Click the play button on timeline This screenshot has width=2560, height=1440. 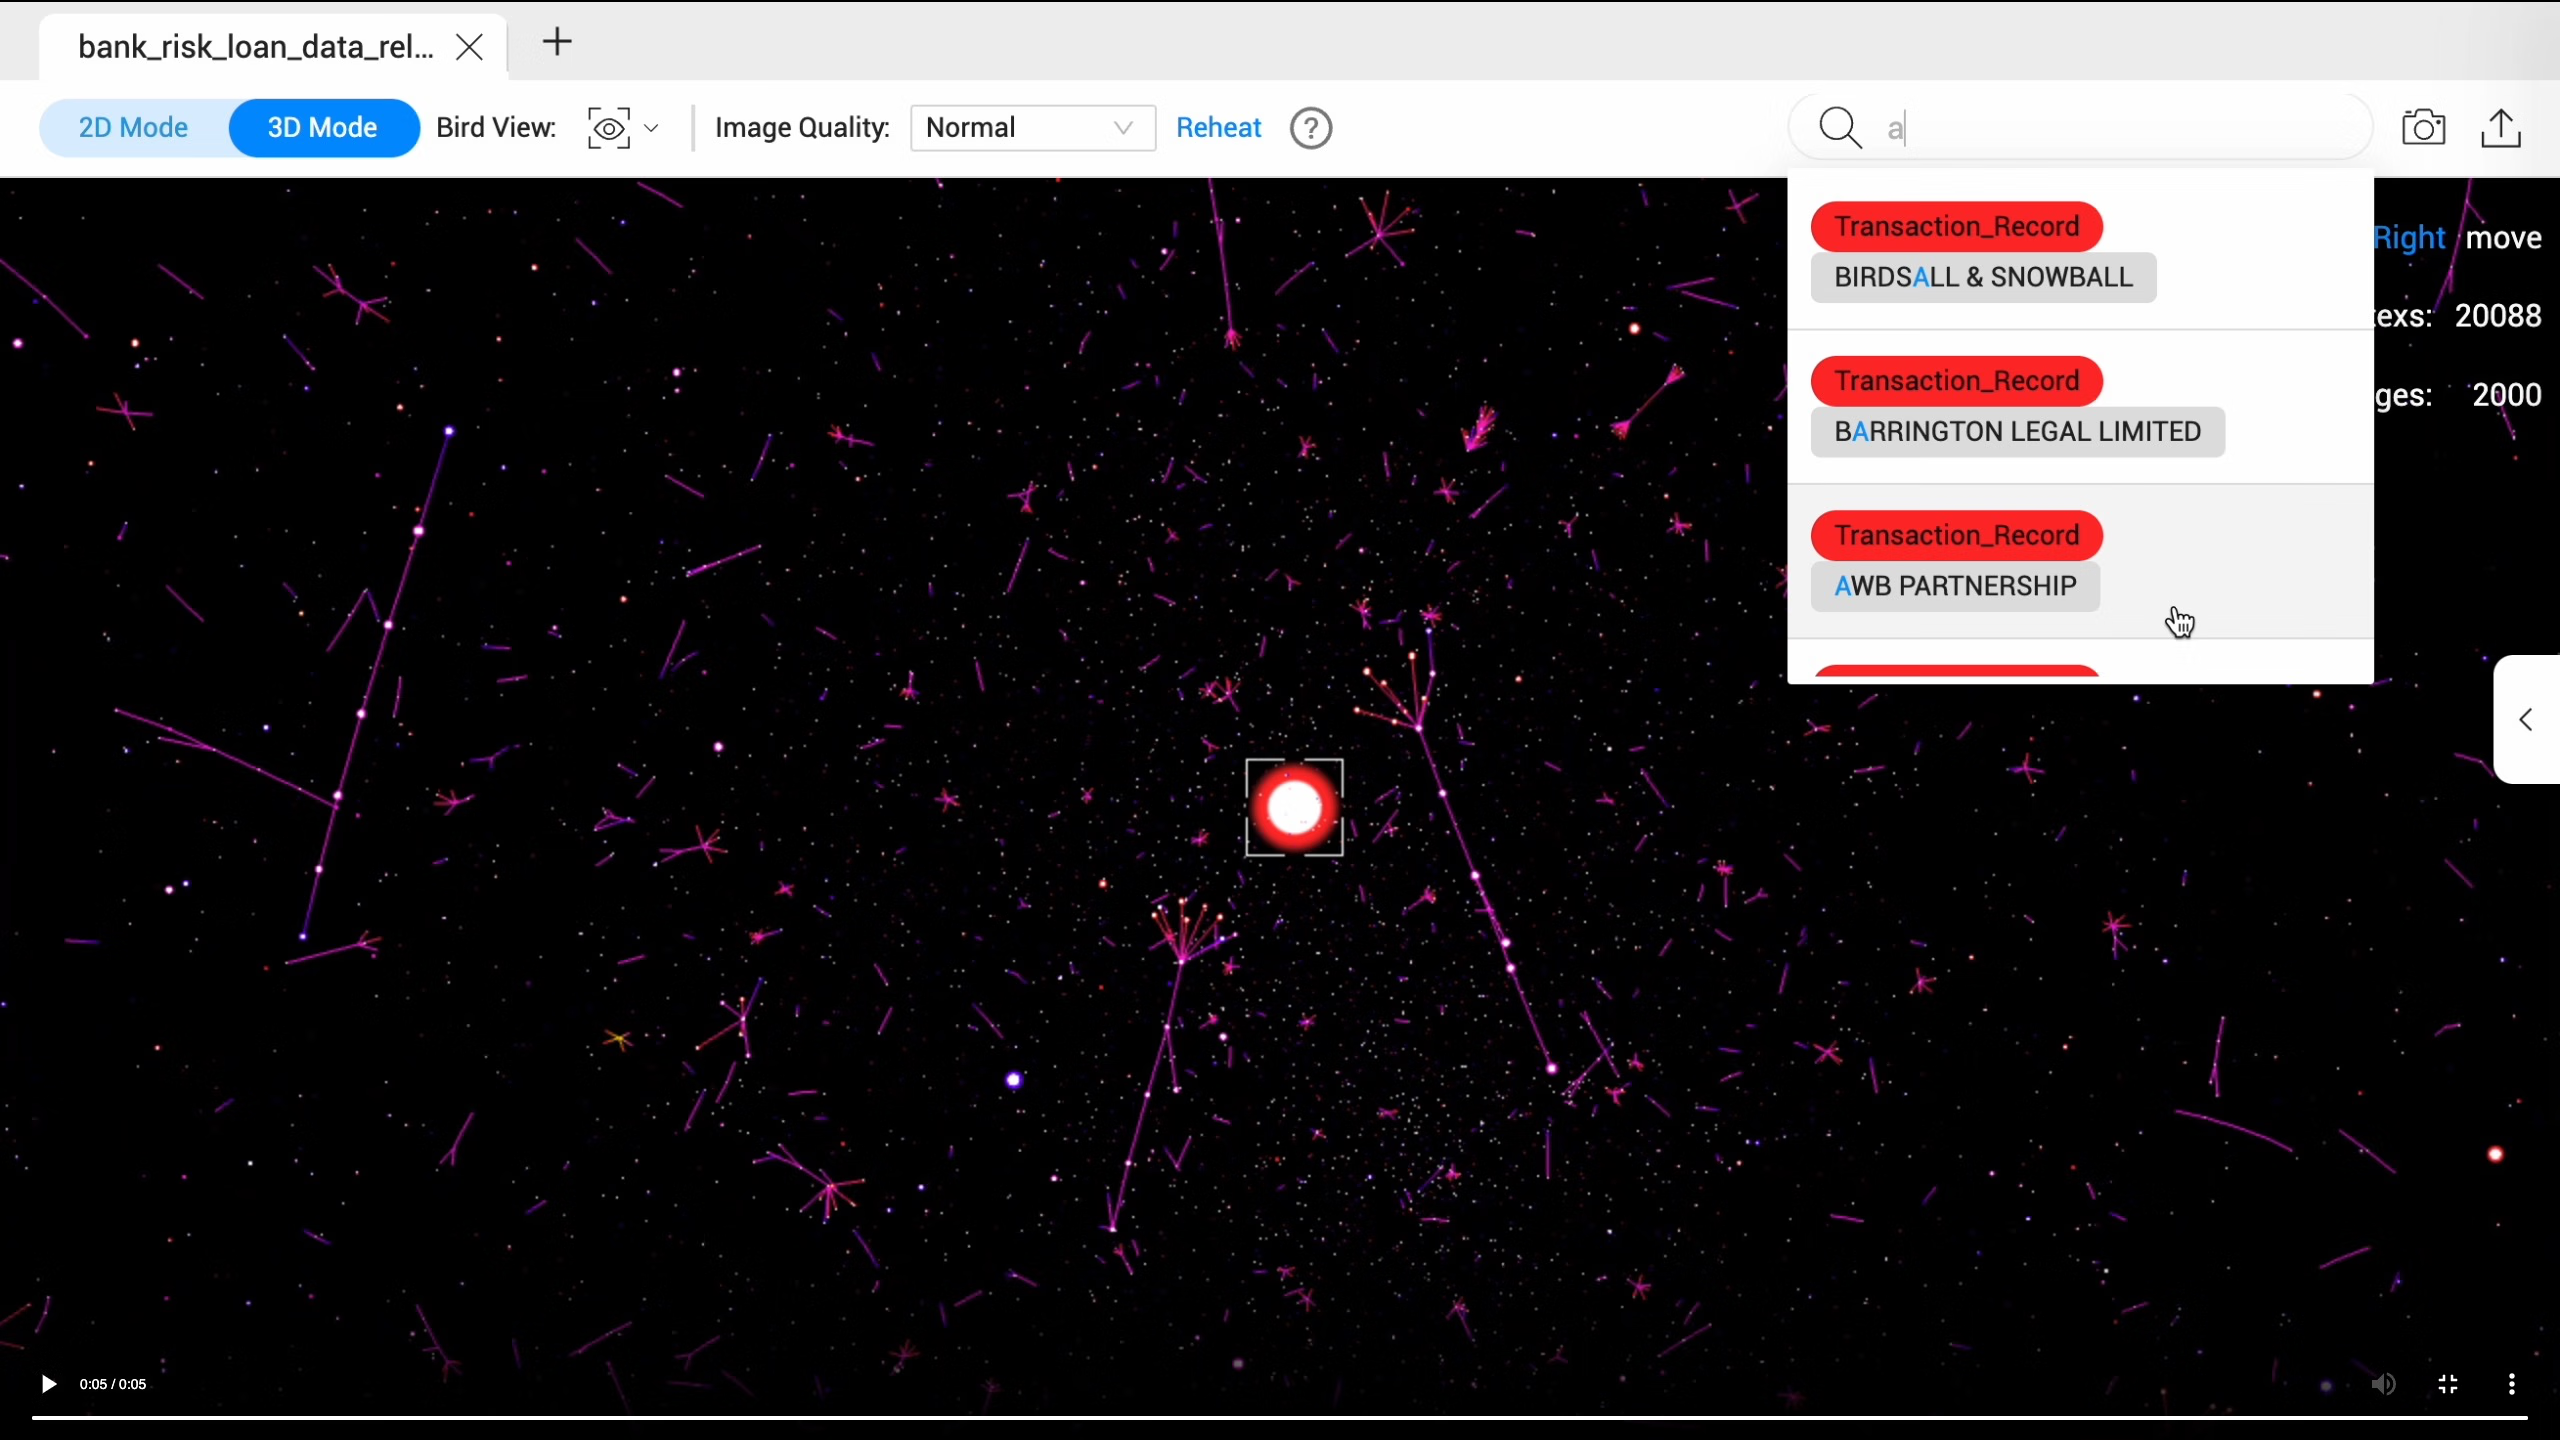tap(47, 1385)
